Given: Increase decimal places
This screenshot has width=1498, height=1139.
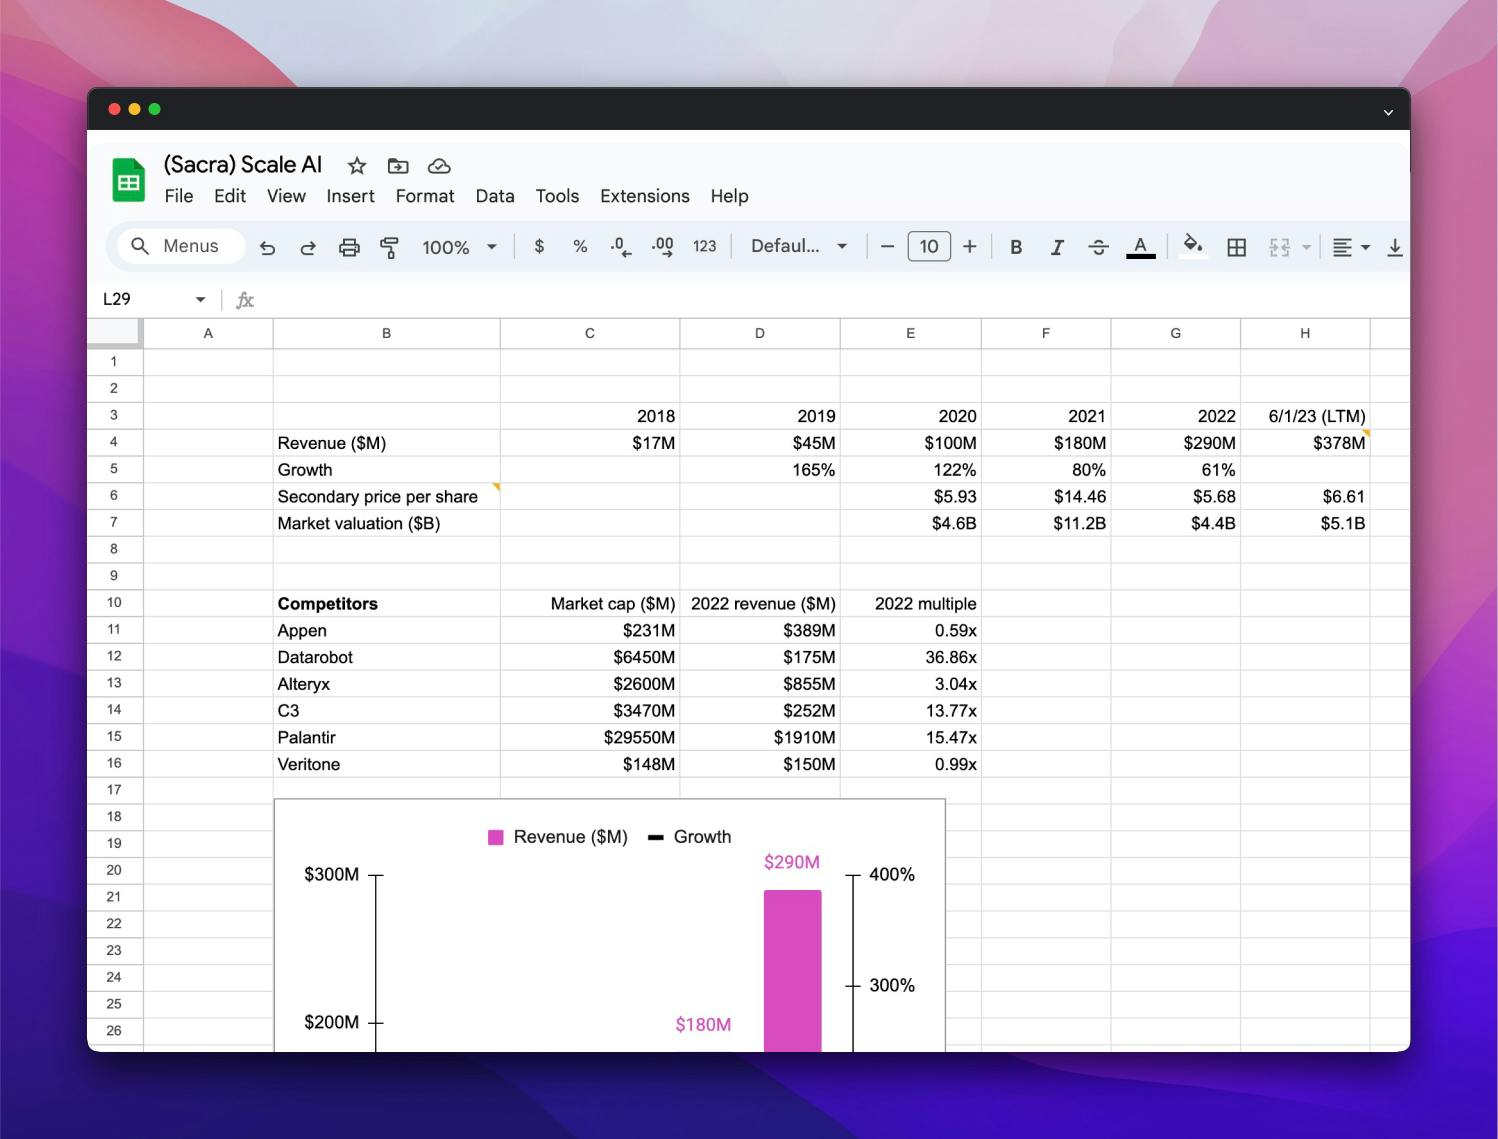Looking at the screenshot, I should (662, 247).
